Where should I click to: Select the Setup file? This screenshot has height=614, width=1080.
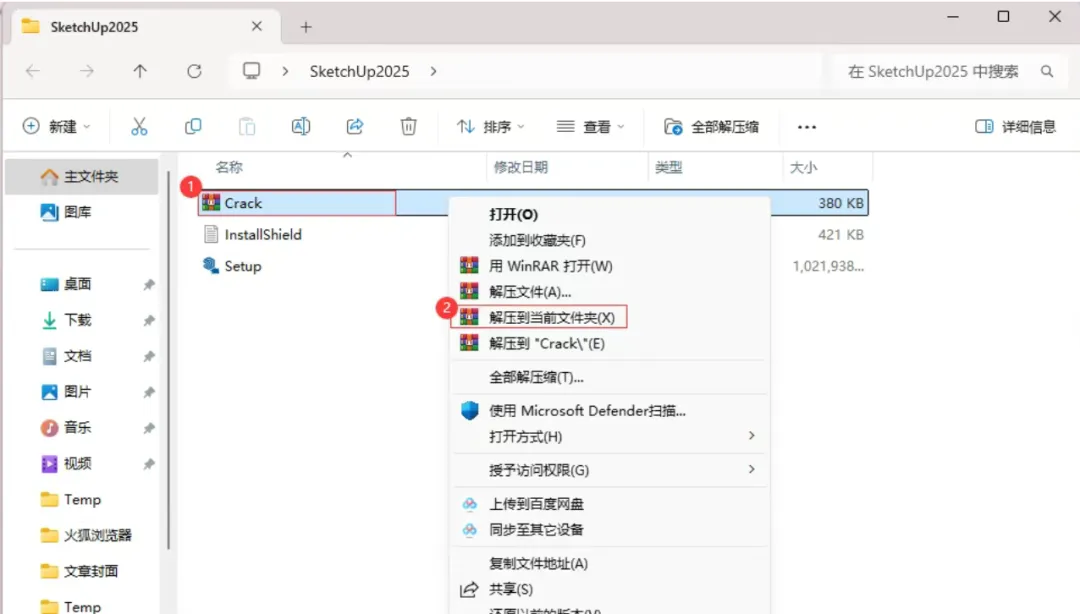point(232,266)
